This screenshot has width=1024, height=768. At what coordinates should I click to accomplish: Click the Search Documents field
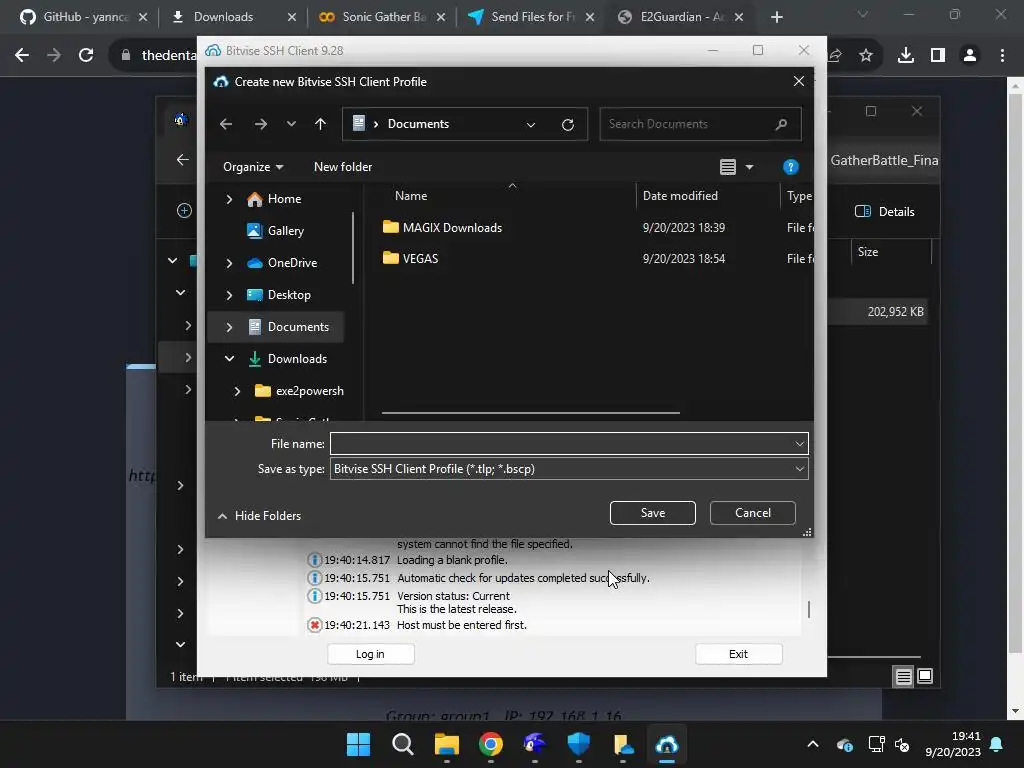tap(700, 124)
